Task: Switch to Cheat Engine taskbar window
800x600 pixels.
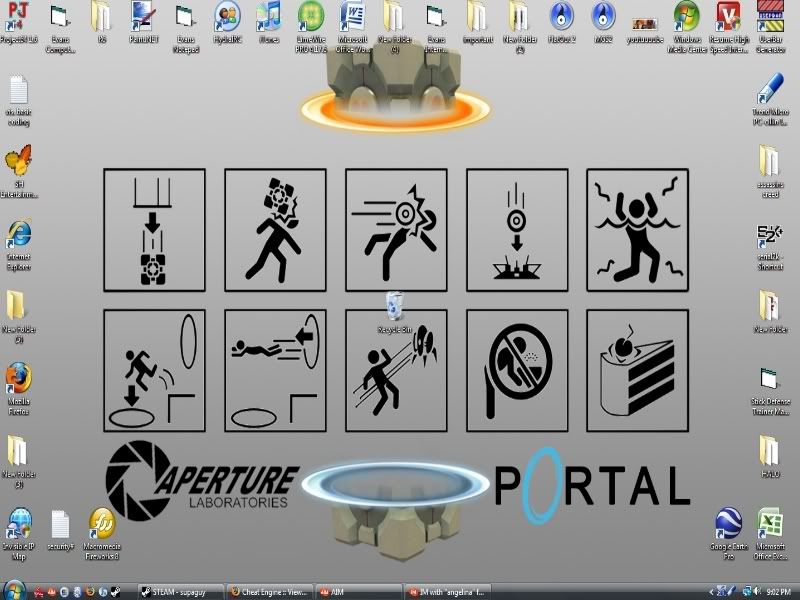Action: (269, 591)
